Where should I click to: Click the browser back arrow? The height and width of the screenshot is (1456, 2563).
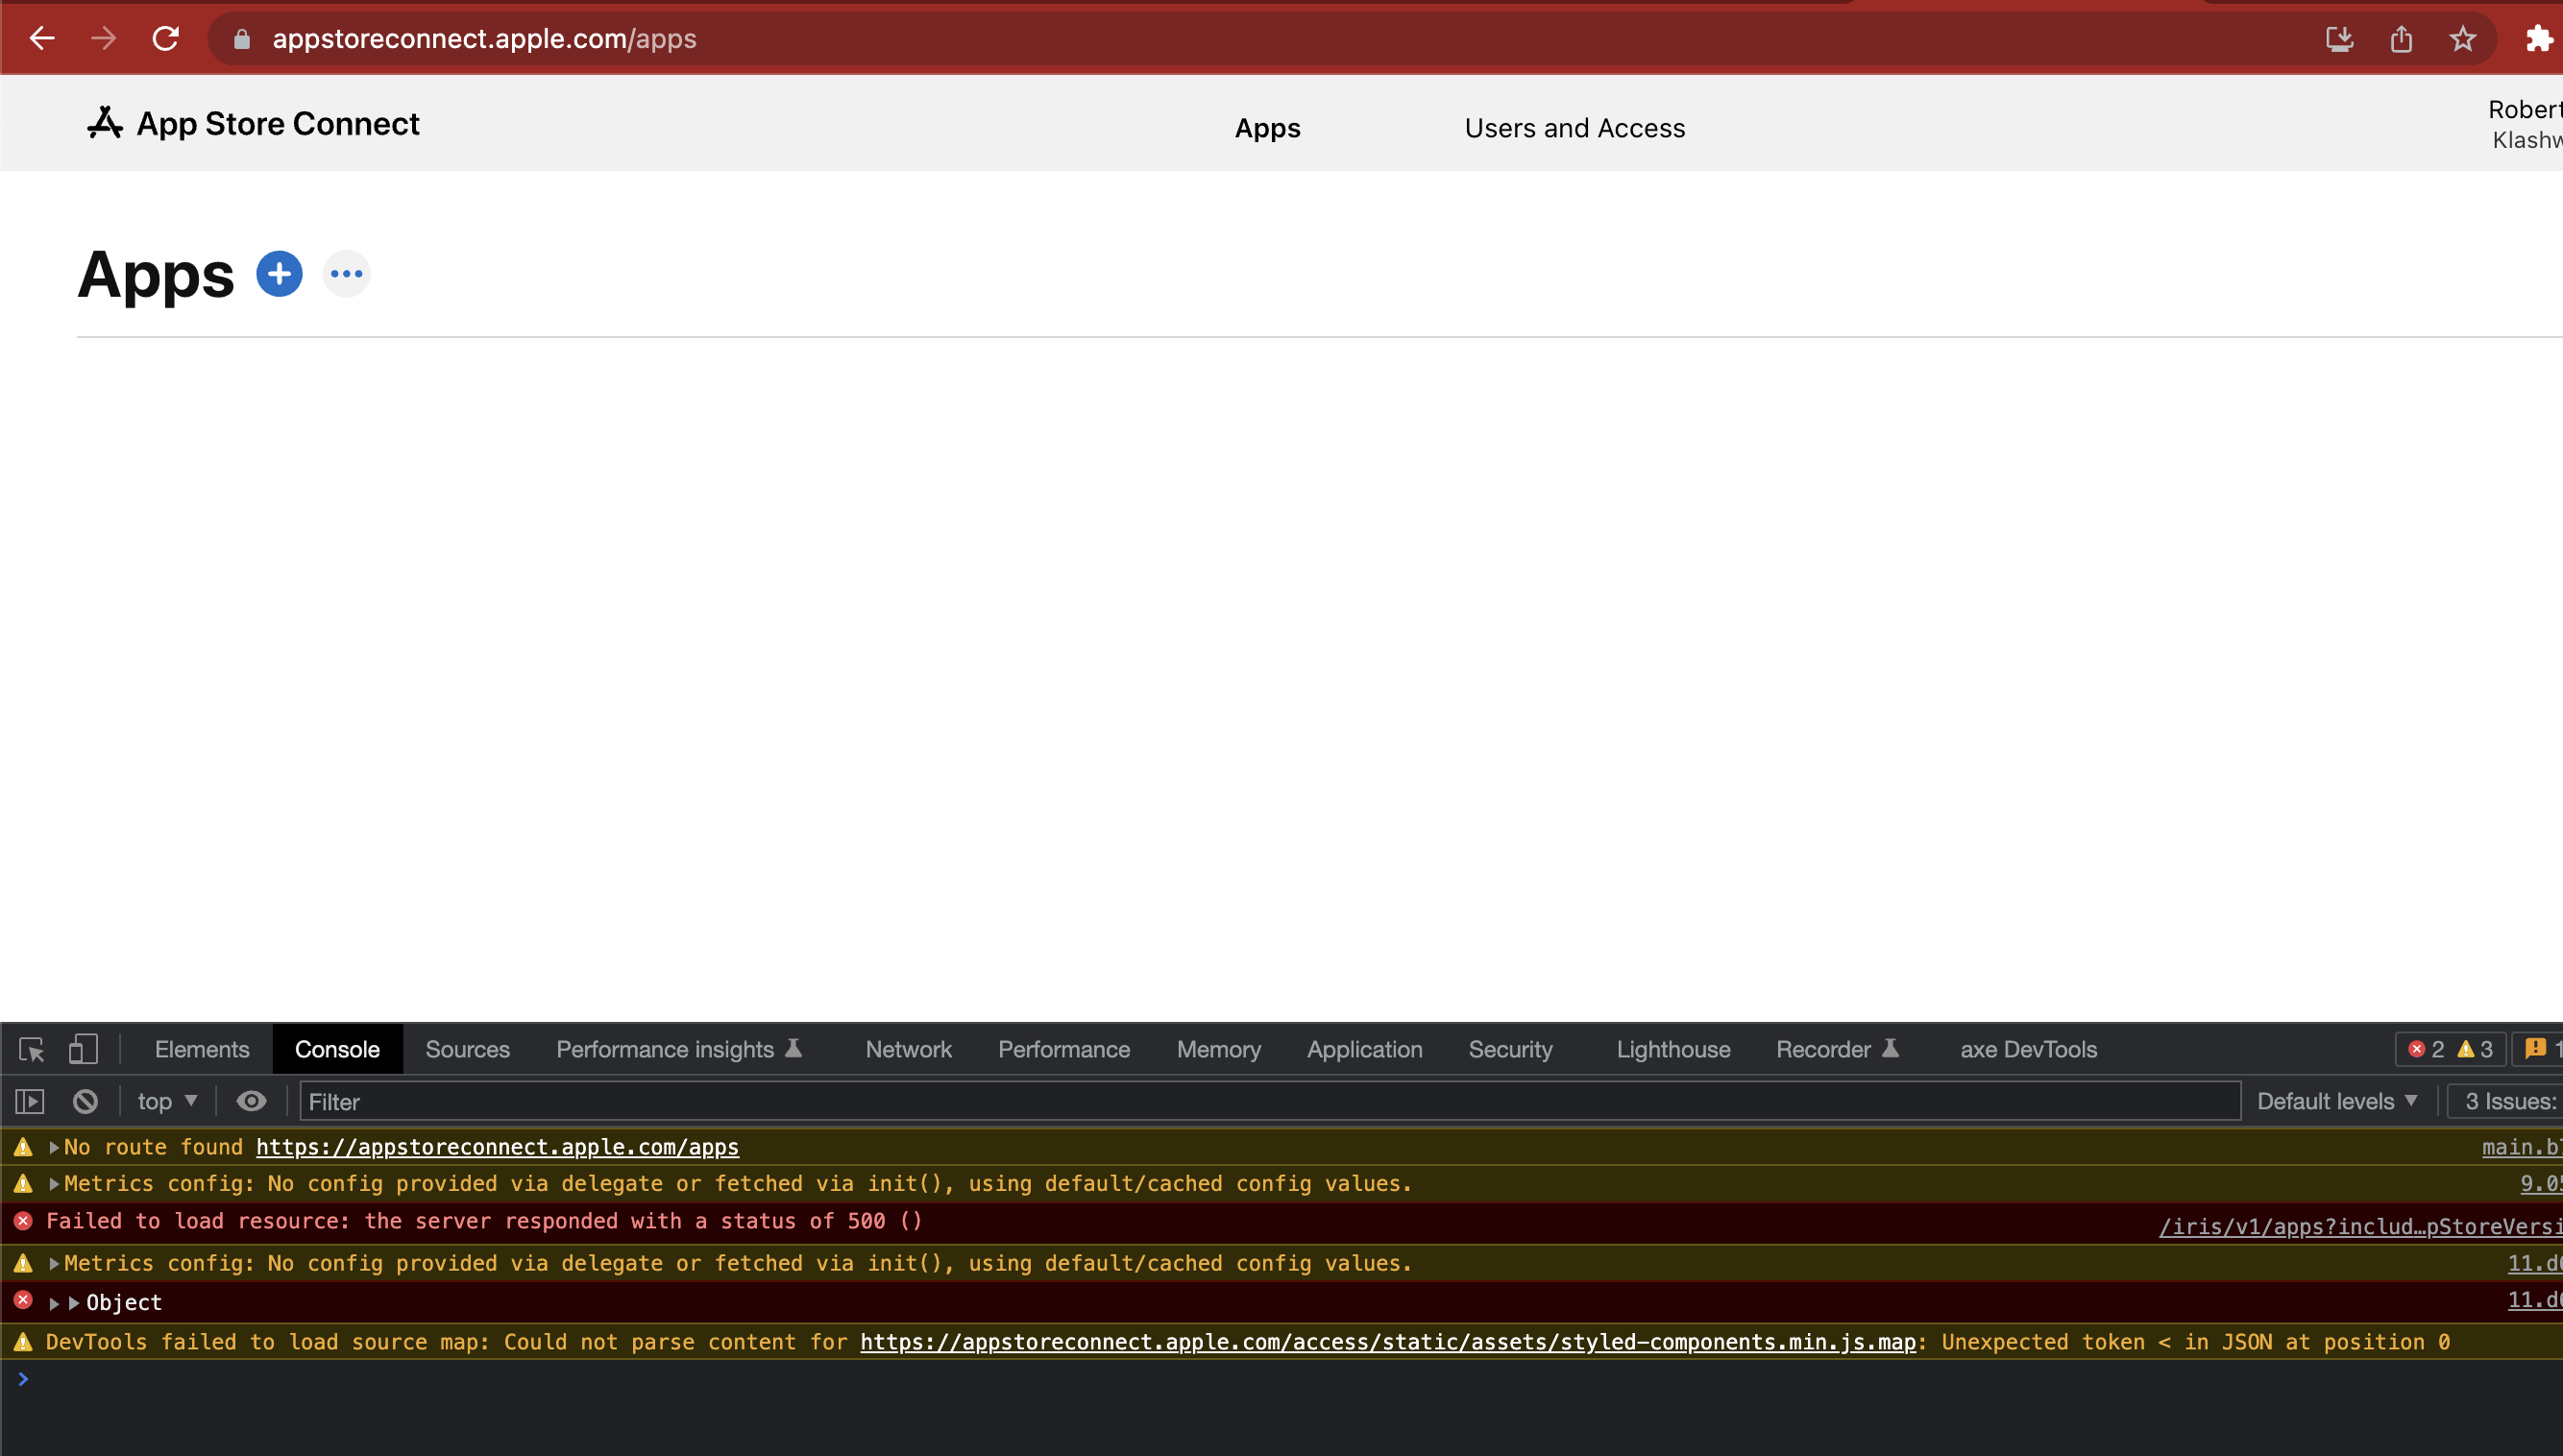pyautogui.click(x=42, y=39)
